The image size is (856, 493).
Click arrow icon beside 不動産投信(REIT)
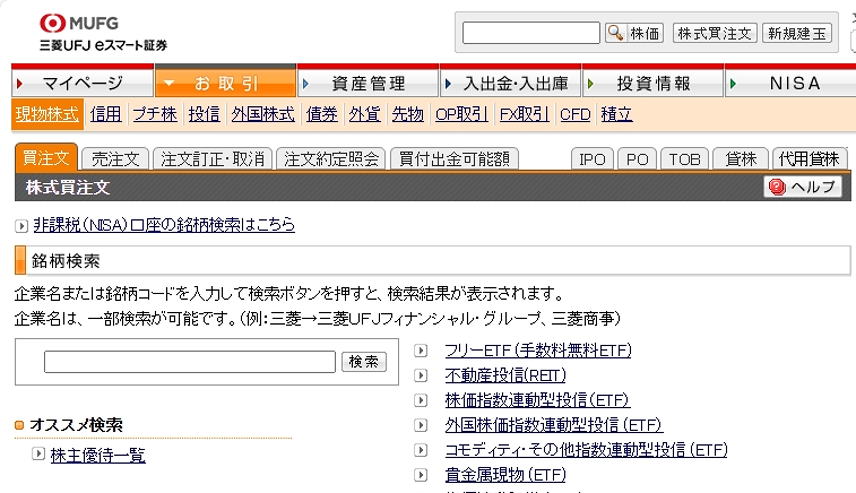[x=421, y=376]
